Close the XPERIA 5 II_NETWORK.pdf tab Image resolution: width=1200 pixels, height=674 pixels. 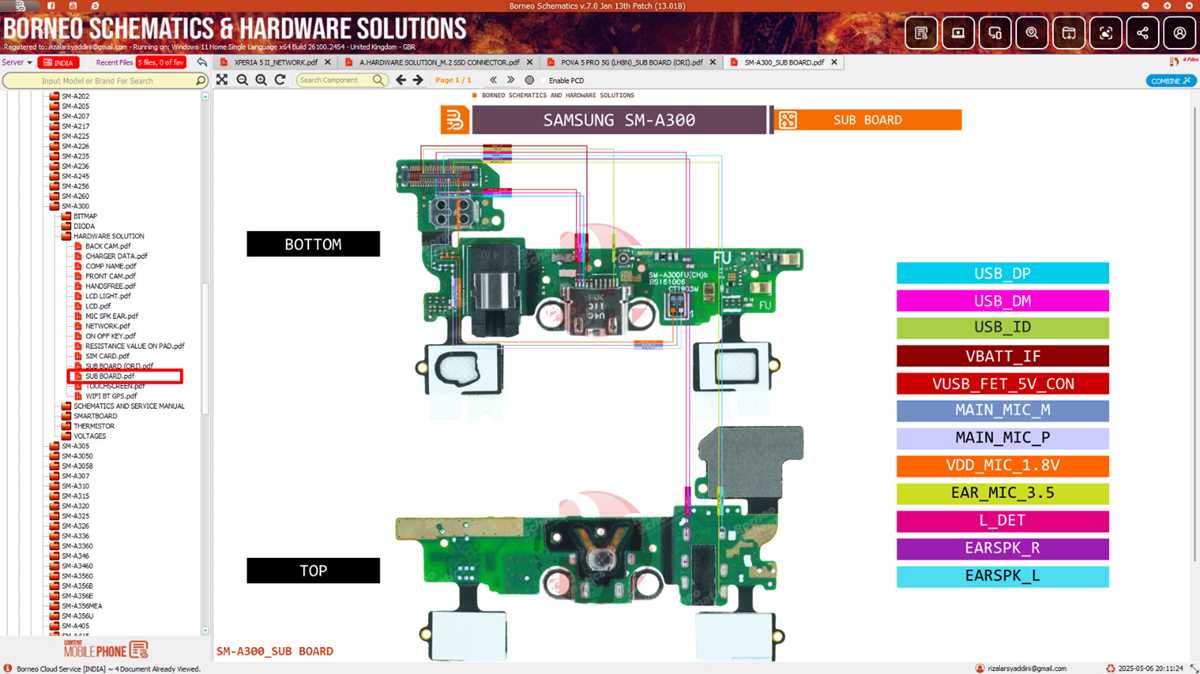click(x=328, y=62)
